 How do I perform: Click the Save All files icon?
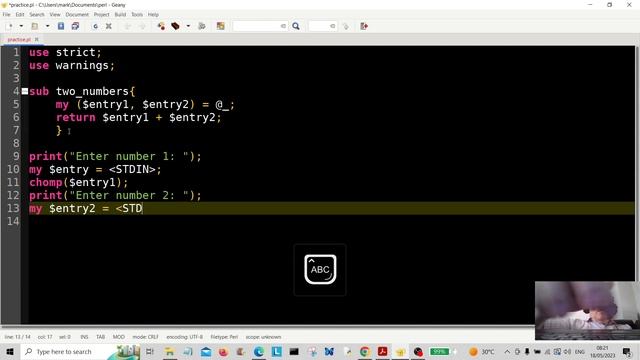pos(75,26)
